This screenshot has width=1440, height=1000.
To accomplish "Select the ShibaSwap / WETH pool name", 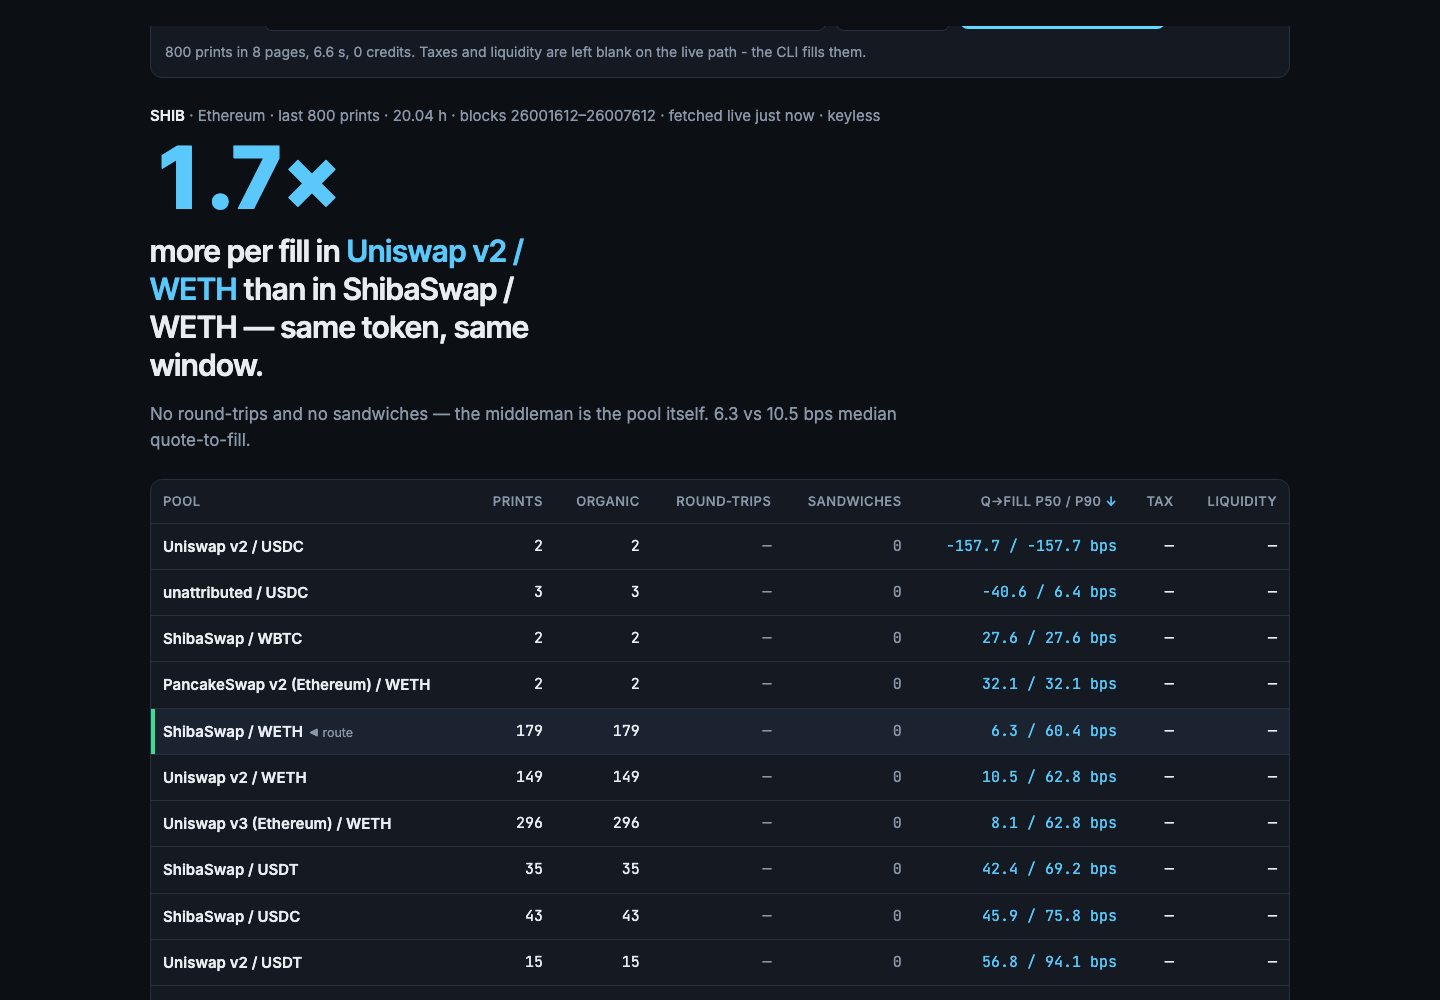I will point(233,731).
